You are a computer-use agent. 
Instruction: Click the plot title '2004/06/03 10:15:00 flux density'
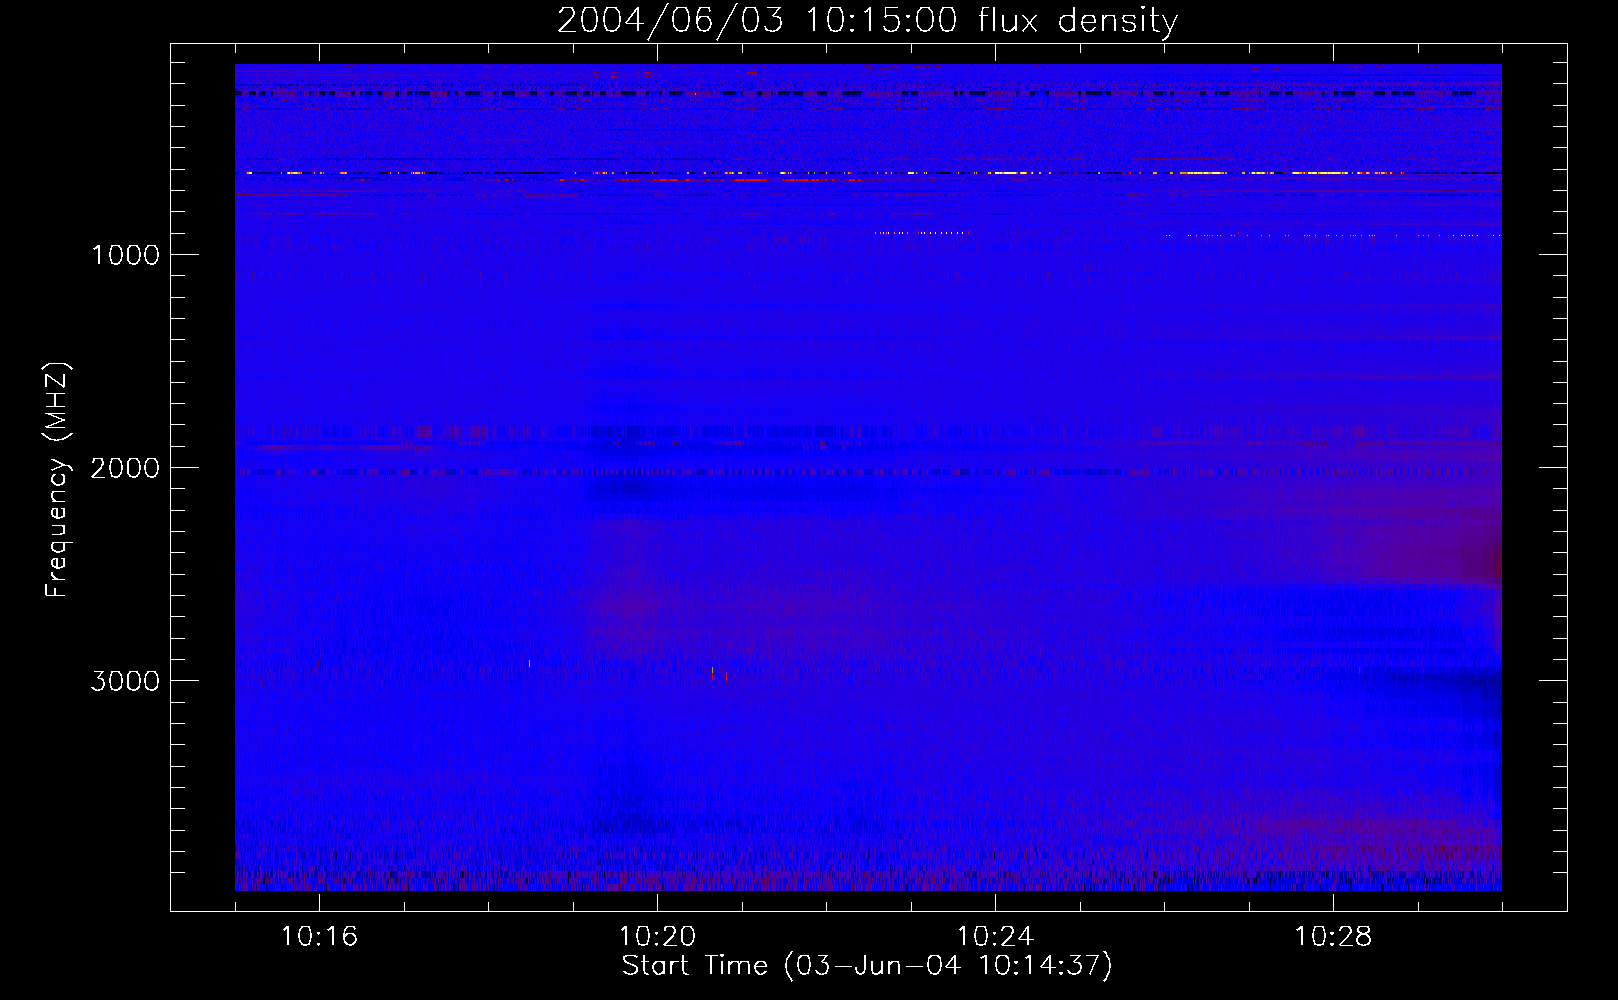[867, 21]
